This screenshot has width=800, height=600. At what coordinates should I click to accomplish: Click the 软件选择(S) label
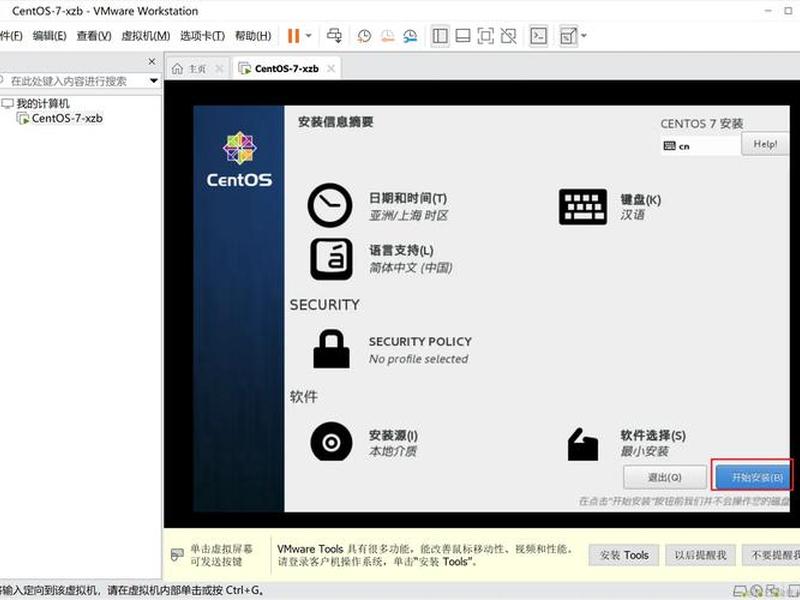(x=653, y=435)
